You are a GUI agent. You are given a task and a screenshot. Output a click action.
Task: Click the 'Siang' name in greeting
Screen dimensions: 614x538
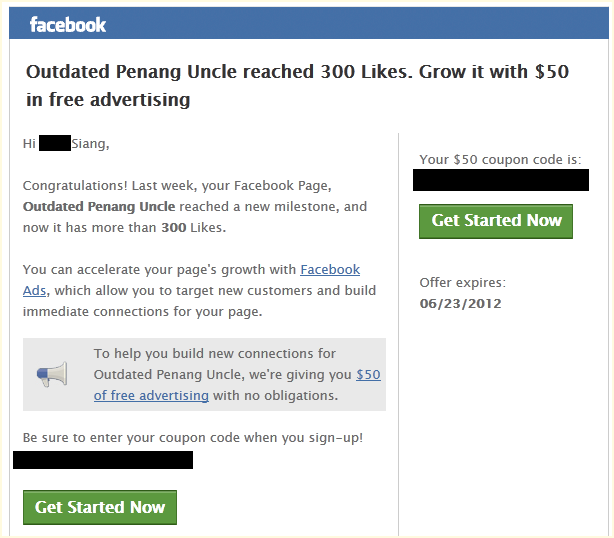pyautogui.click(x=88, y=143)
